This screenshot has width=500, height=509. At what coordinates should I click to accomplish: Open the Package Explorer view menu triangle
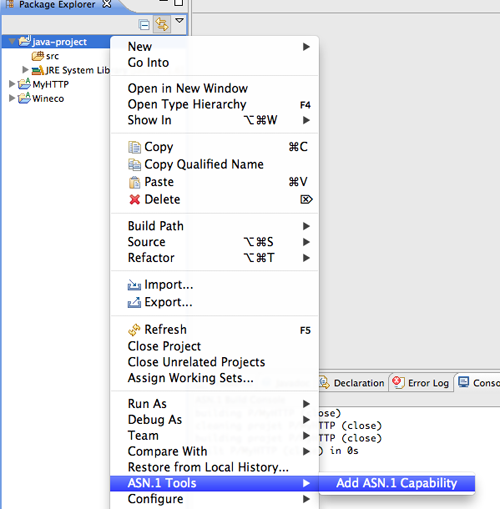coord(179,21)
